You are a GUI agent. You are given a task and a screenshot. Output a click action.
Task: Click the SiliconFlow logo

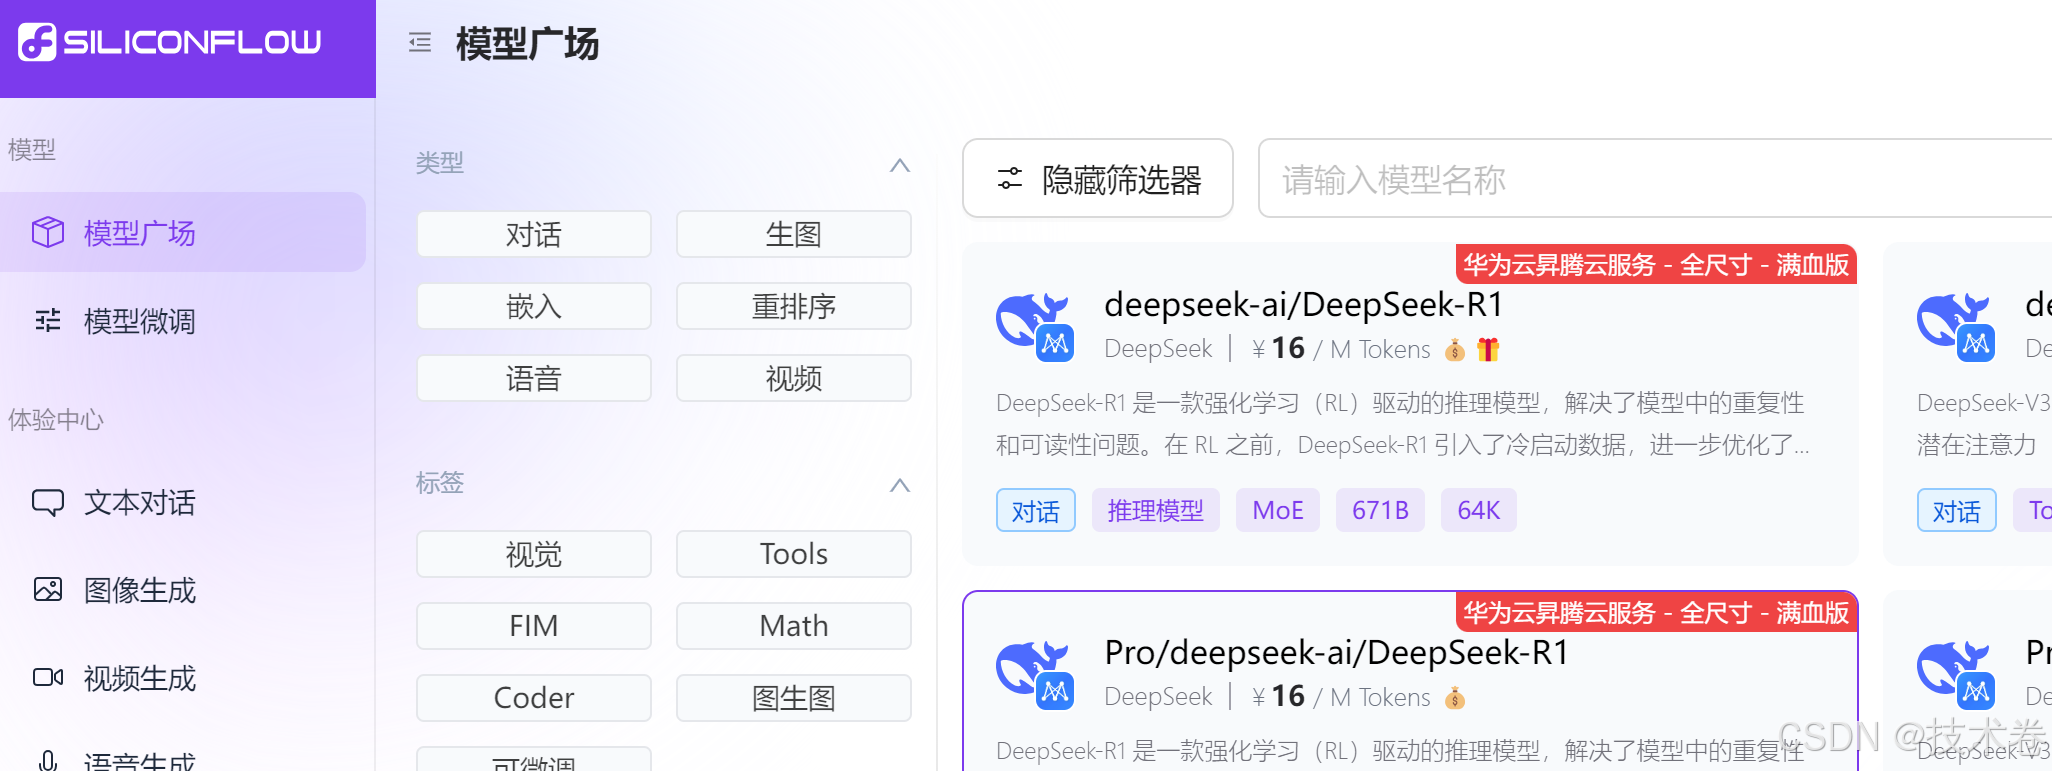point(170,42)
